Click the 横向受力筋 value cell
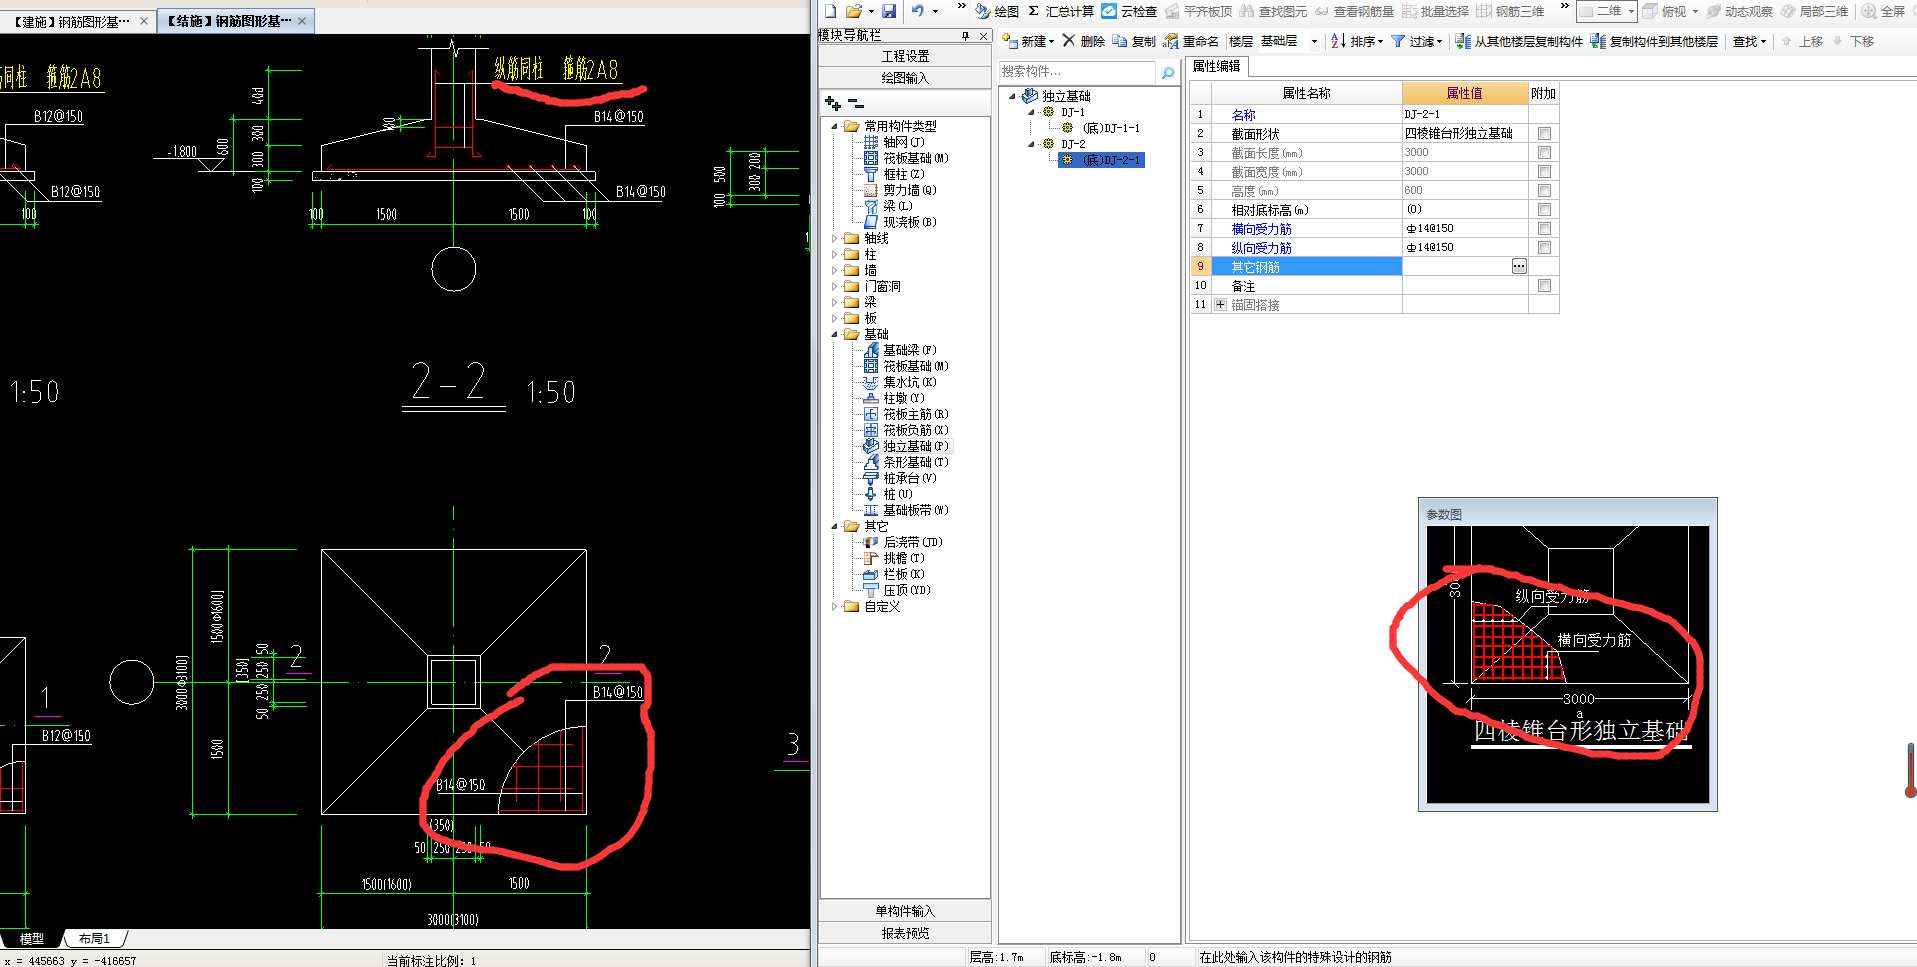 1465,228
